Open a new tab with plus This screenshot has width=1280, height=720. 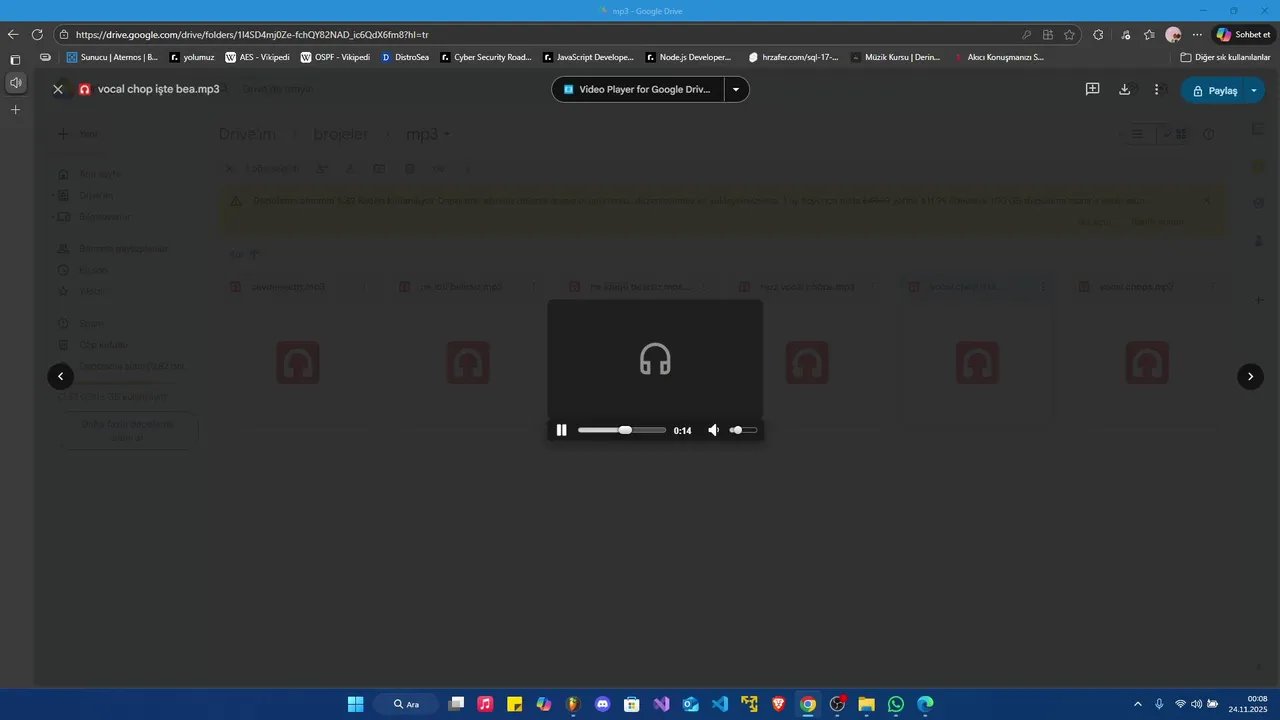15,109
